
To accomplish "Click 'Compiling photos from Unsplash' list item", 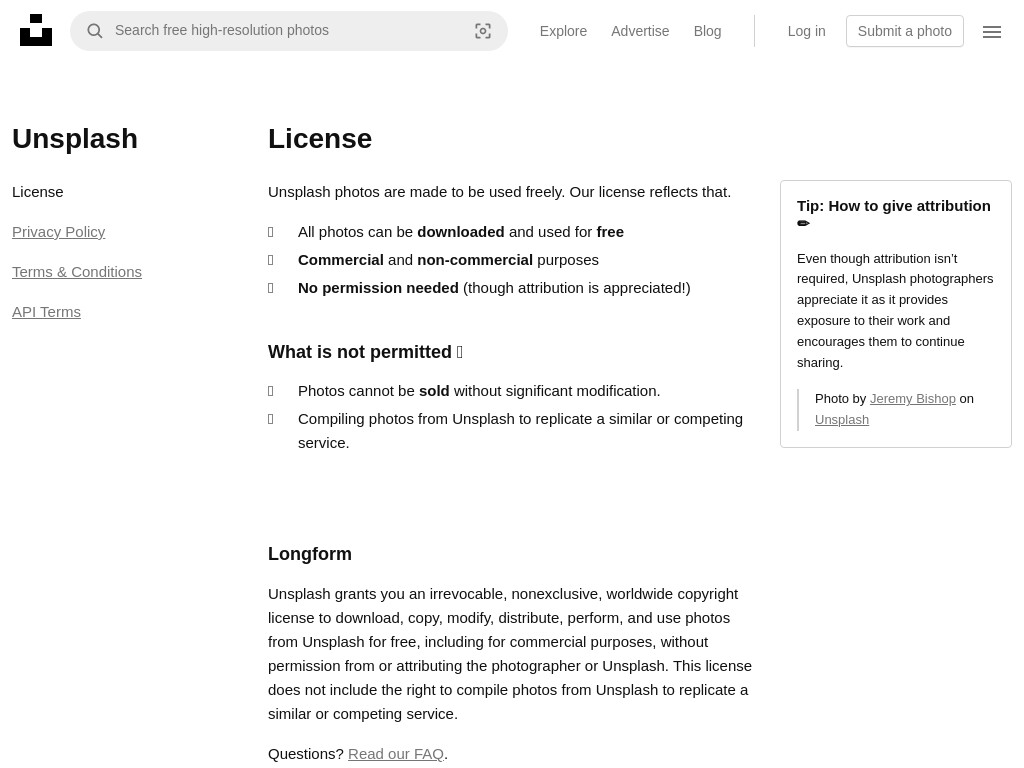I will tap(520, 431).
